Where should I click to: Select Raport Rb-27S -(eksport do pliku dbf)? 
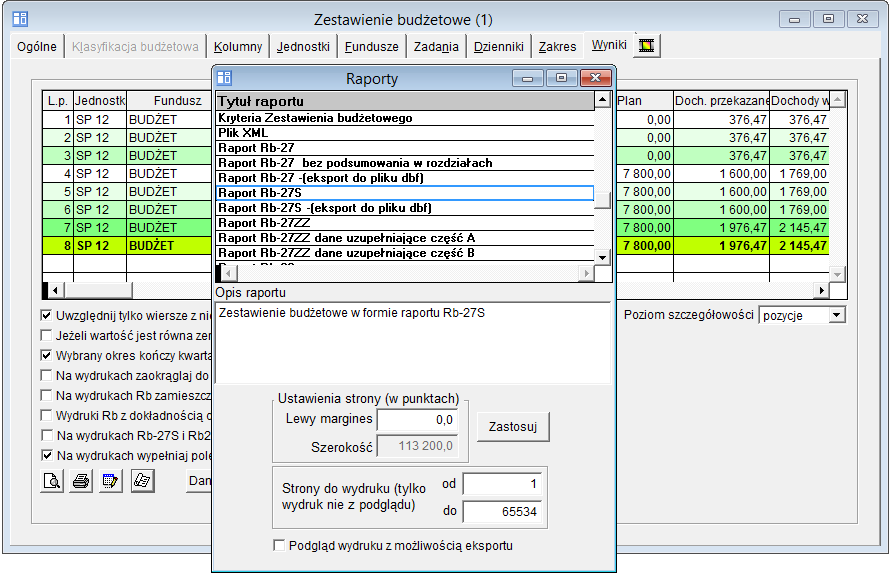tap(405, 208)
